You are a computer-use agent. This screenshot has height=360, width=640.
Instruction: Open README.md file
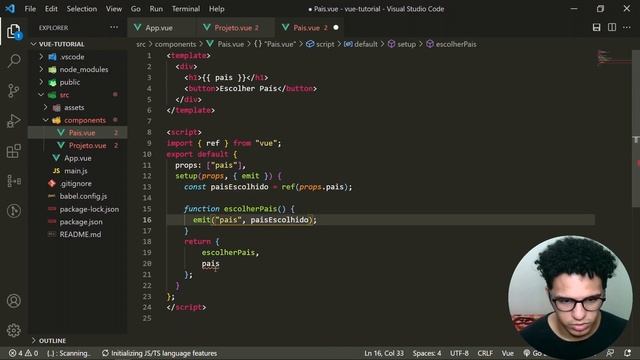[78, 234]
